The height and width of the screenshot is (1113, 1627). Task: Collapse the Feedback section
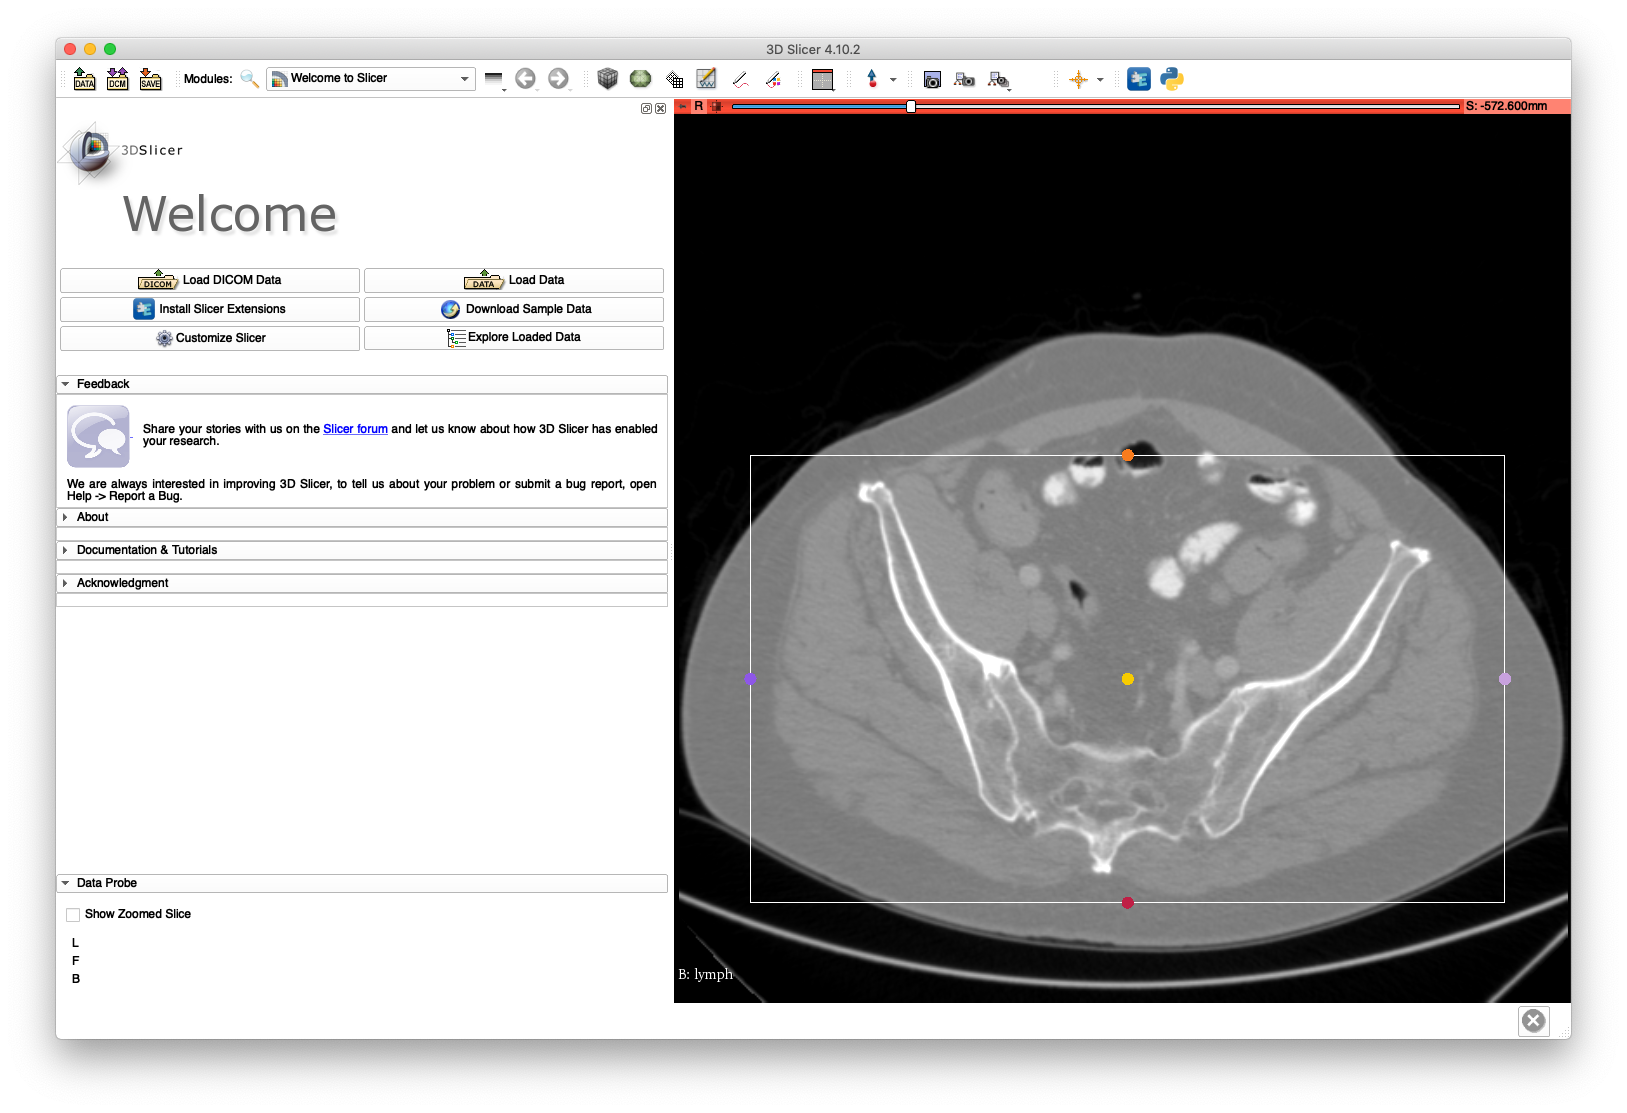pos(362,384)
